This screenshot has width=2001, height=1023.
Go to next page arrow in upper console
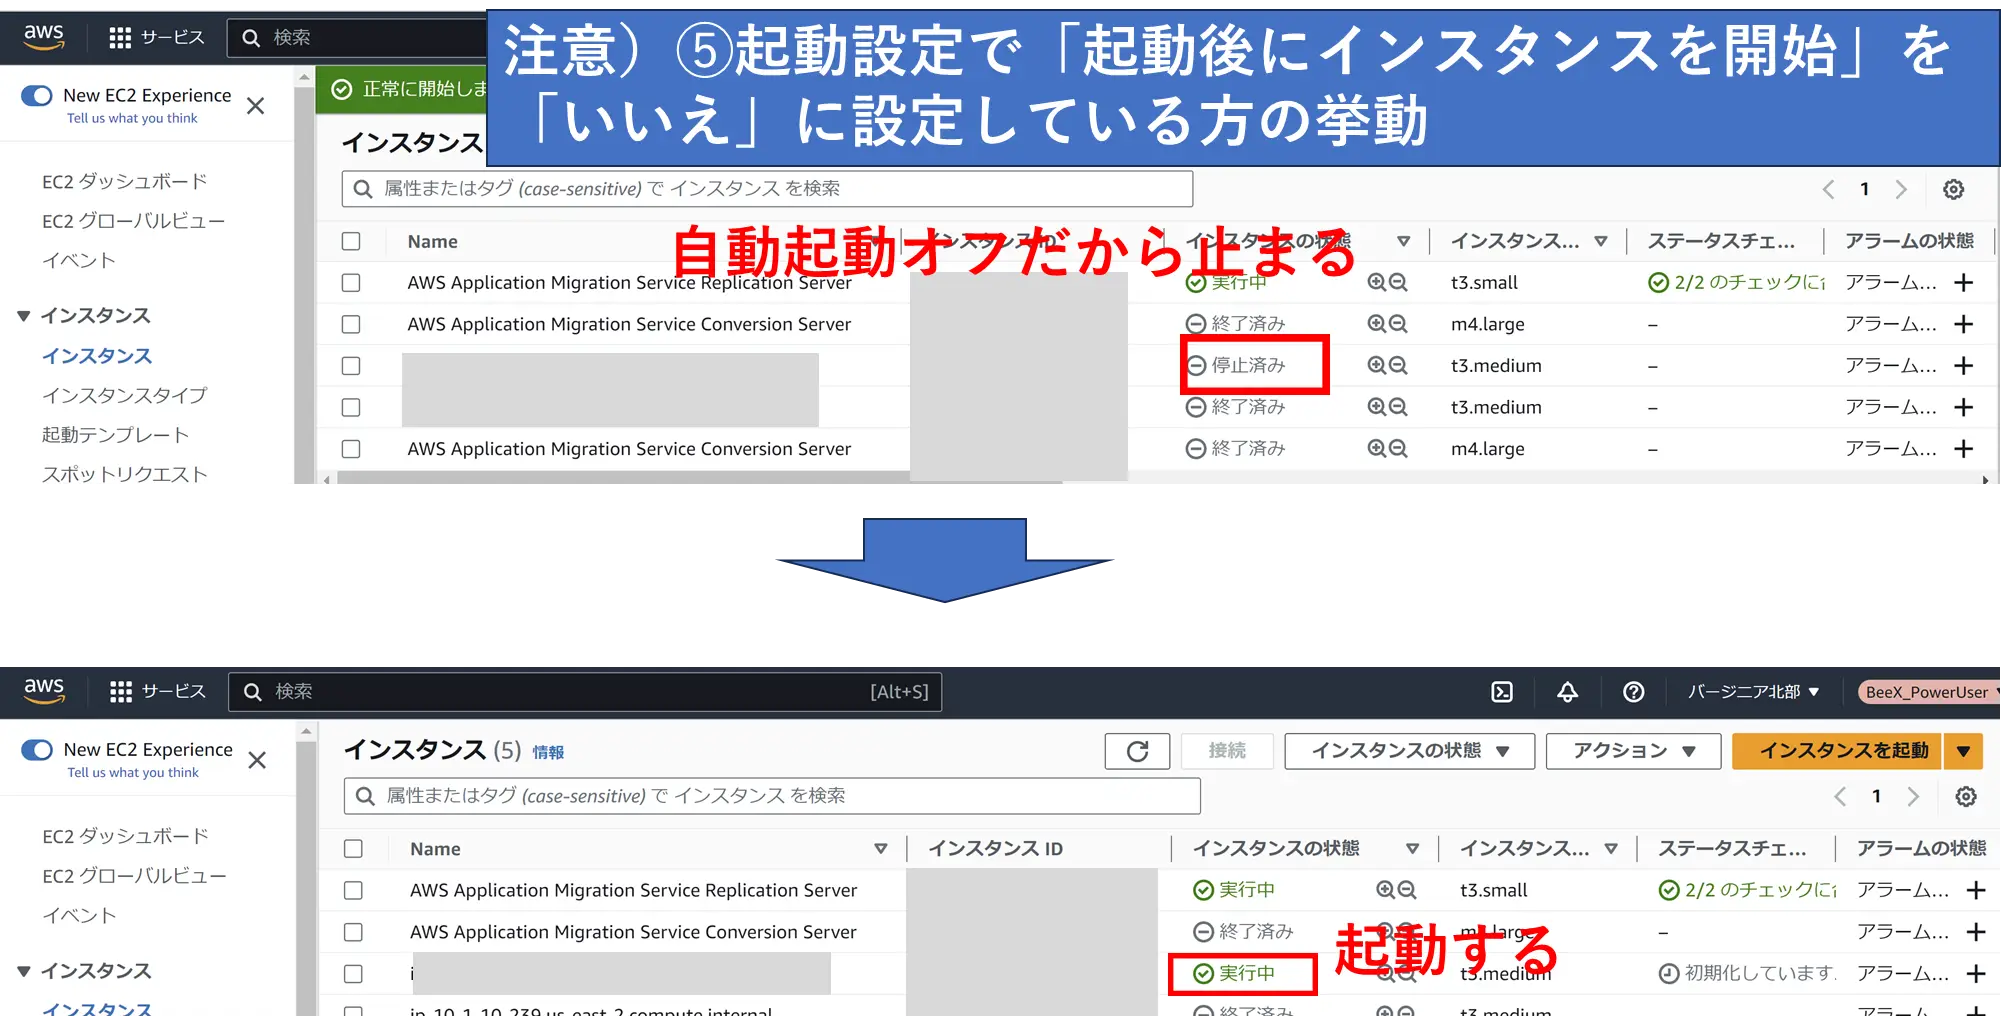pos(1901,189)
